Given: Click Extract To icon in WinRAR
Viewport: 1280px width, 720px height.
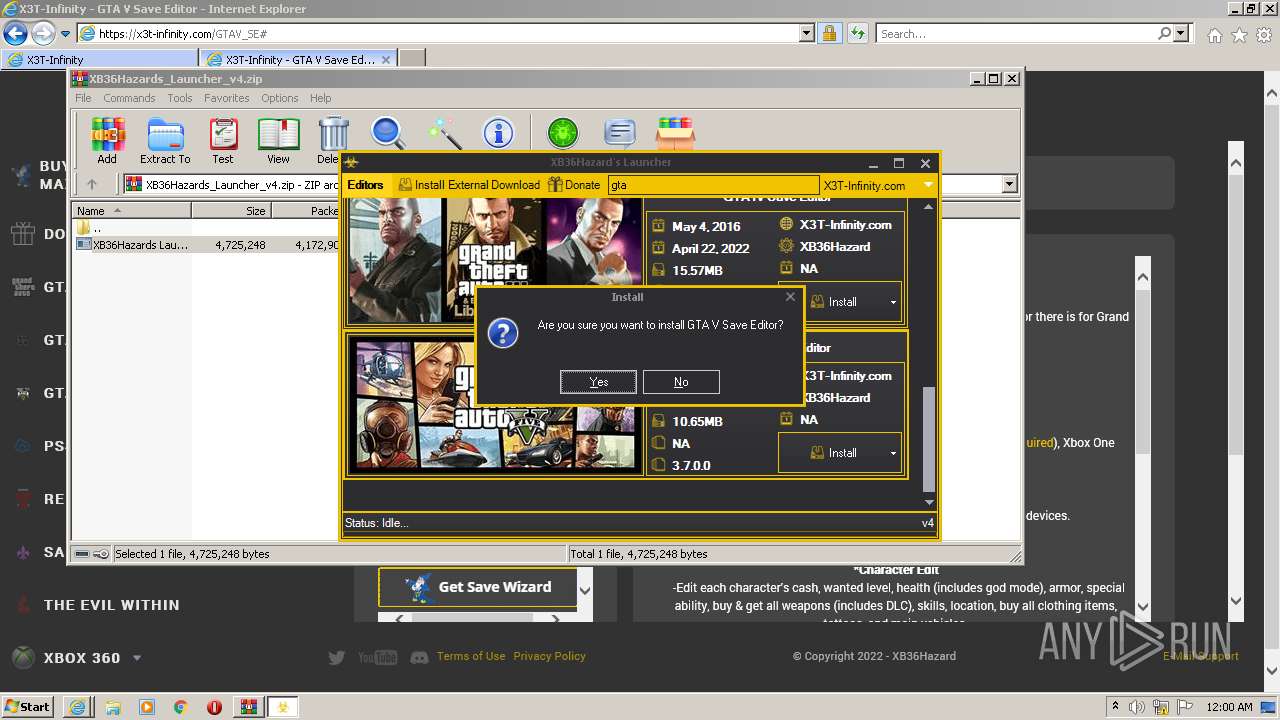Looking at the screenshot, I should (x=165, y=140).
